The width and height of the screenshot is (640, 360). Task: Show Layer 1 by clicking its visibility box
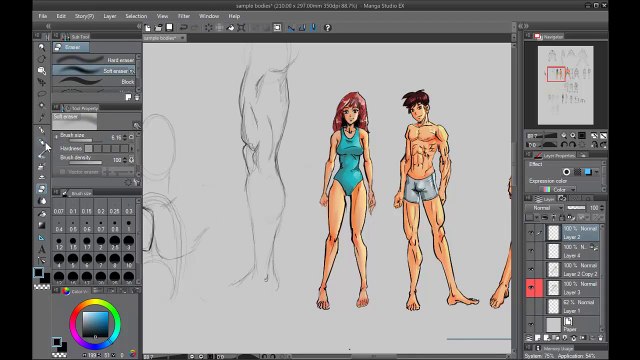(531, 306)
